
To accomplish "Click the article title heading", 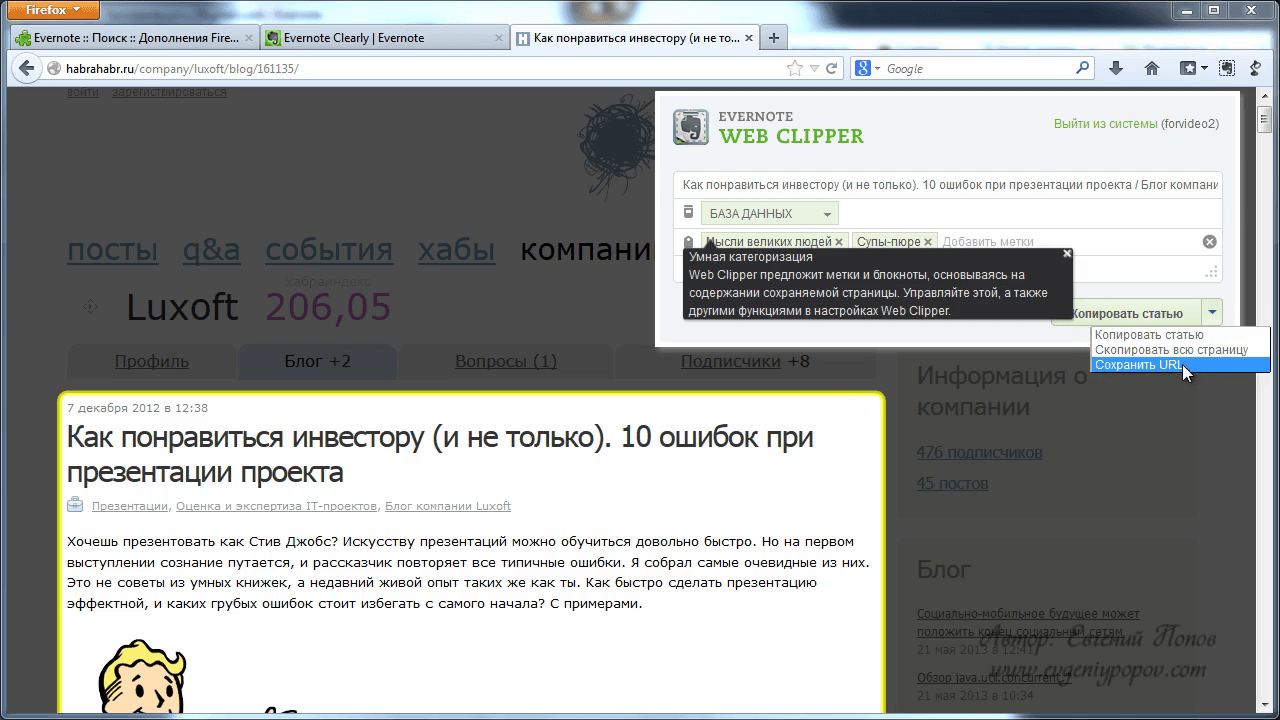I will pyautogui.click(x=440, y=454).
